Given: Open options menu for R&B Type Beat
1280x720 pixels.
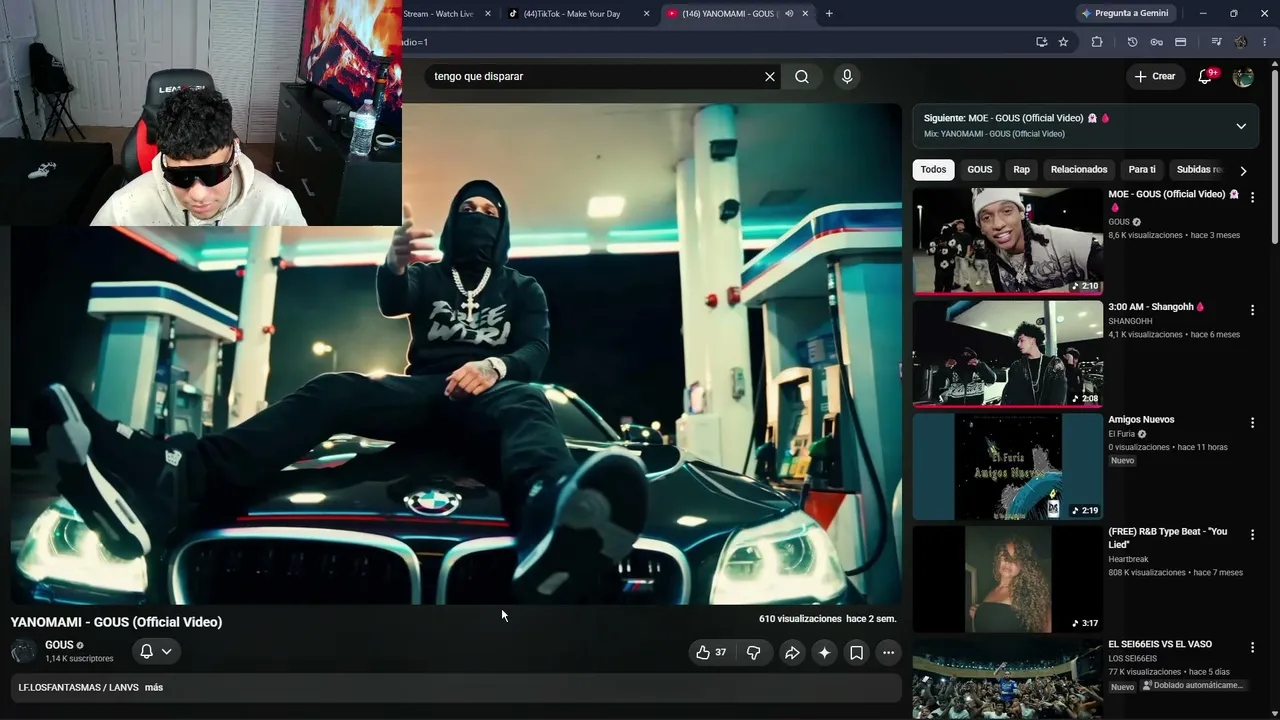Looking at the screenshot, I should pos(1252,536).
